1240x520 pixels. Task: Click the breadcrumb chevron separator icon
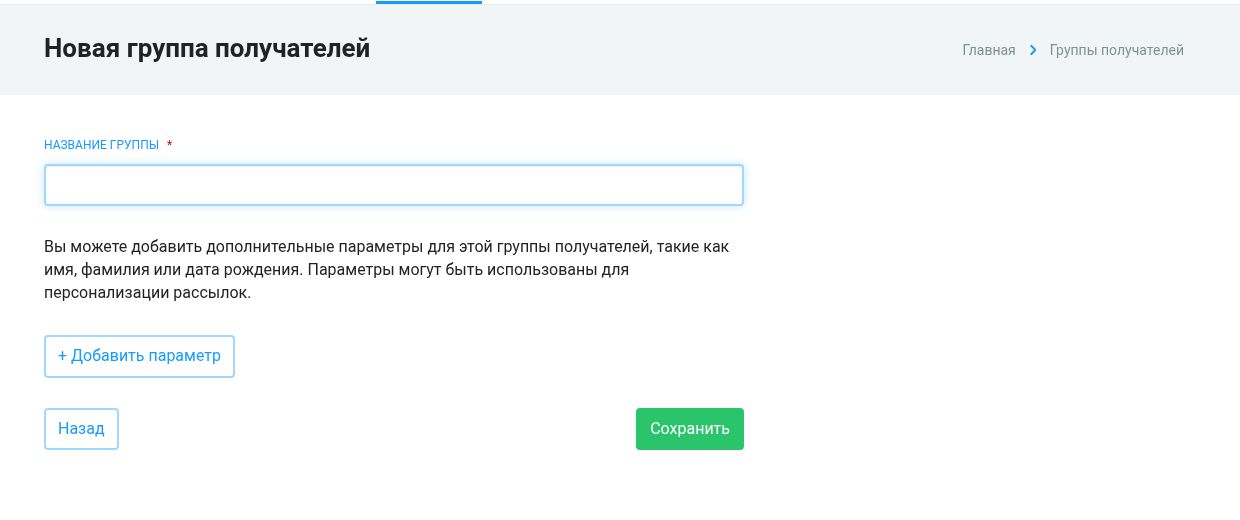tap(1033, 50)
